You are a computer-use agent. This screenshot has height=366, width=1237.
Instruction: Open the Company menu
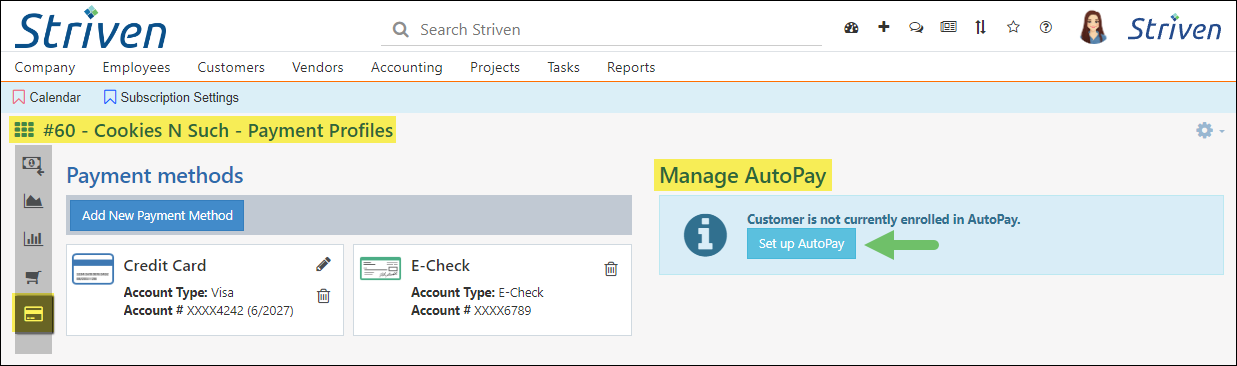[x=45, y=67]
